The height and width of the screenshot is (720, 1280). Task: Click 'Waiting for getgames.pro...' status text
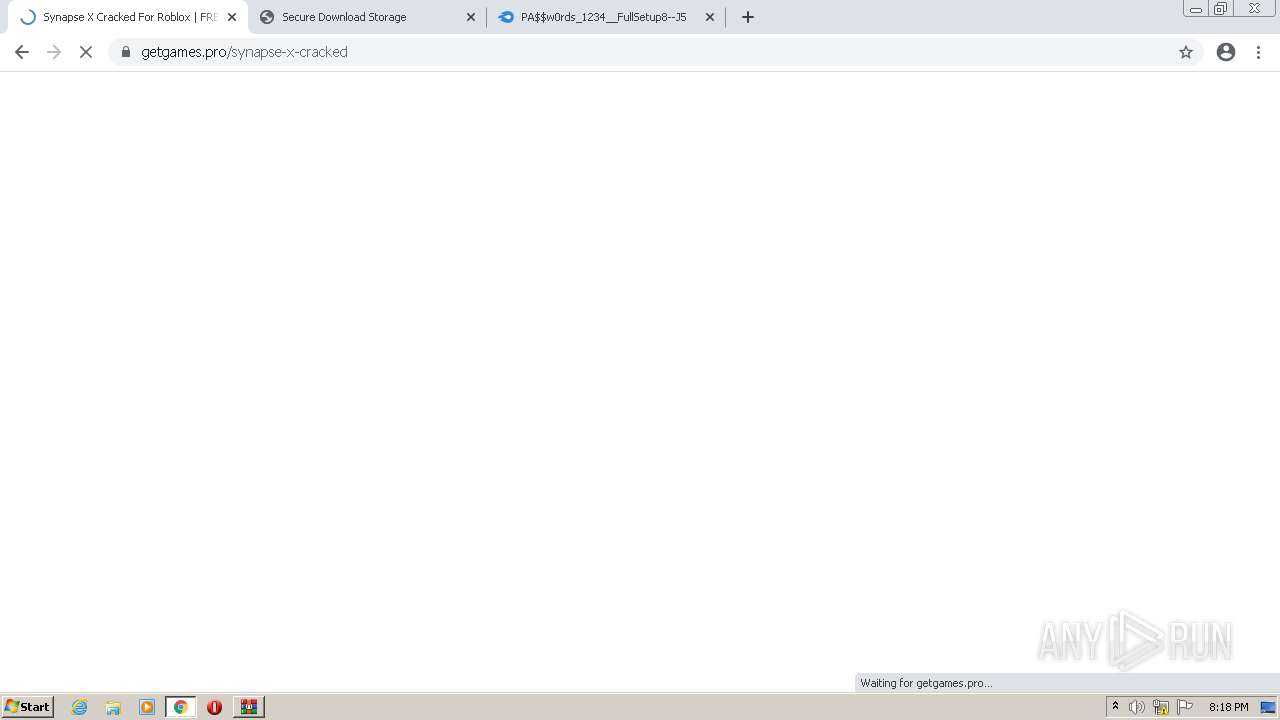926,683
